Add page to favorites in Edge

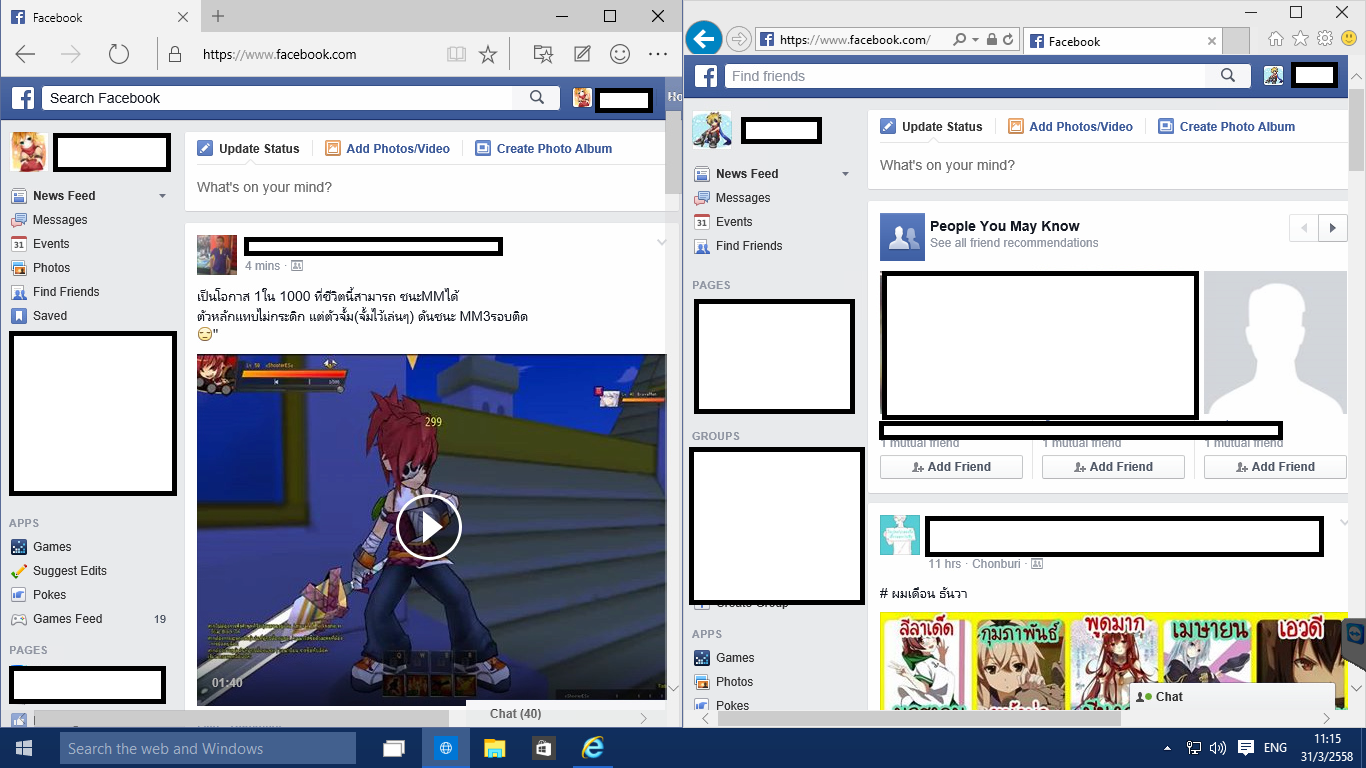pos(488,54)
